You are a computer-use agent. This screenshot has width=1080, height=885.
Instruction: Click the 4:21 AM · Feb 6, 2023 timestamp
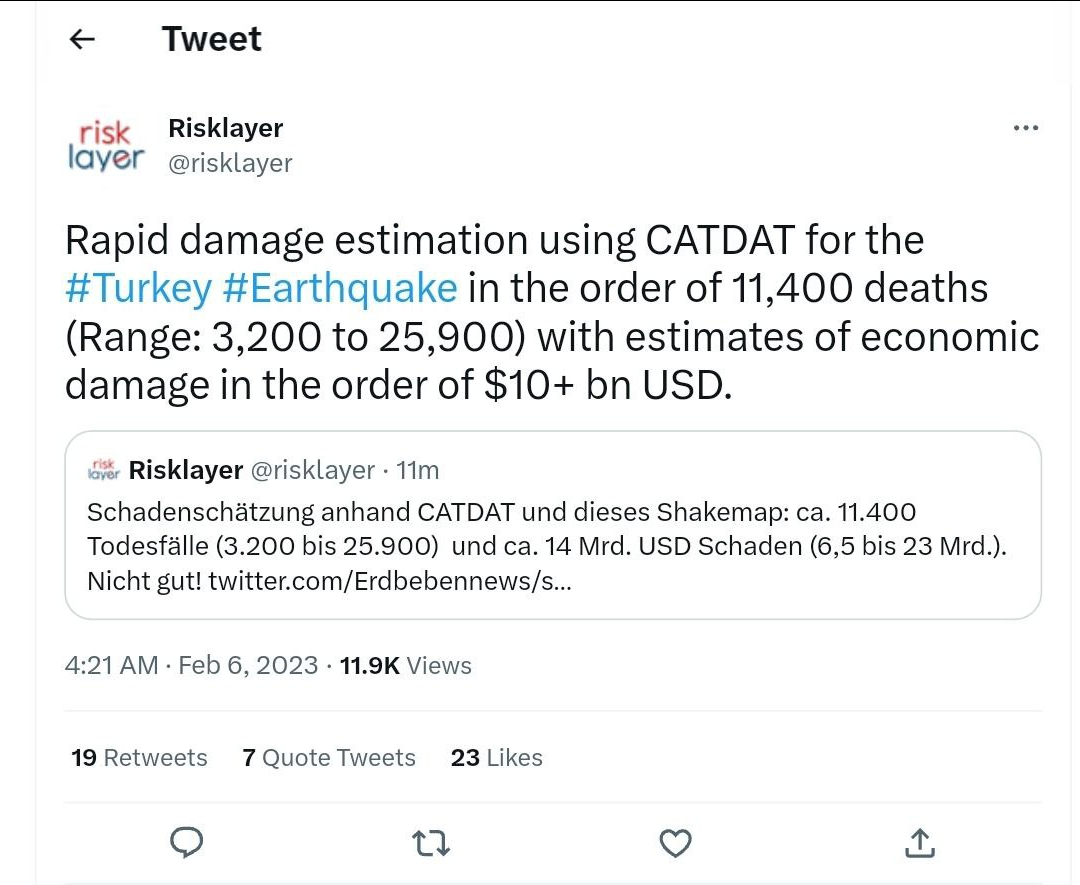(x=191, y=666)
